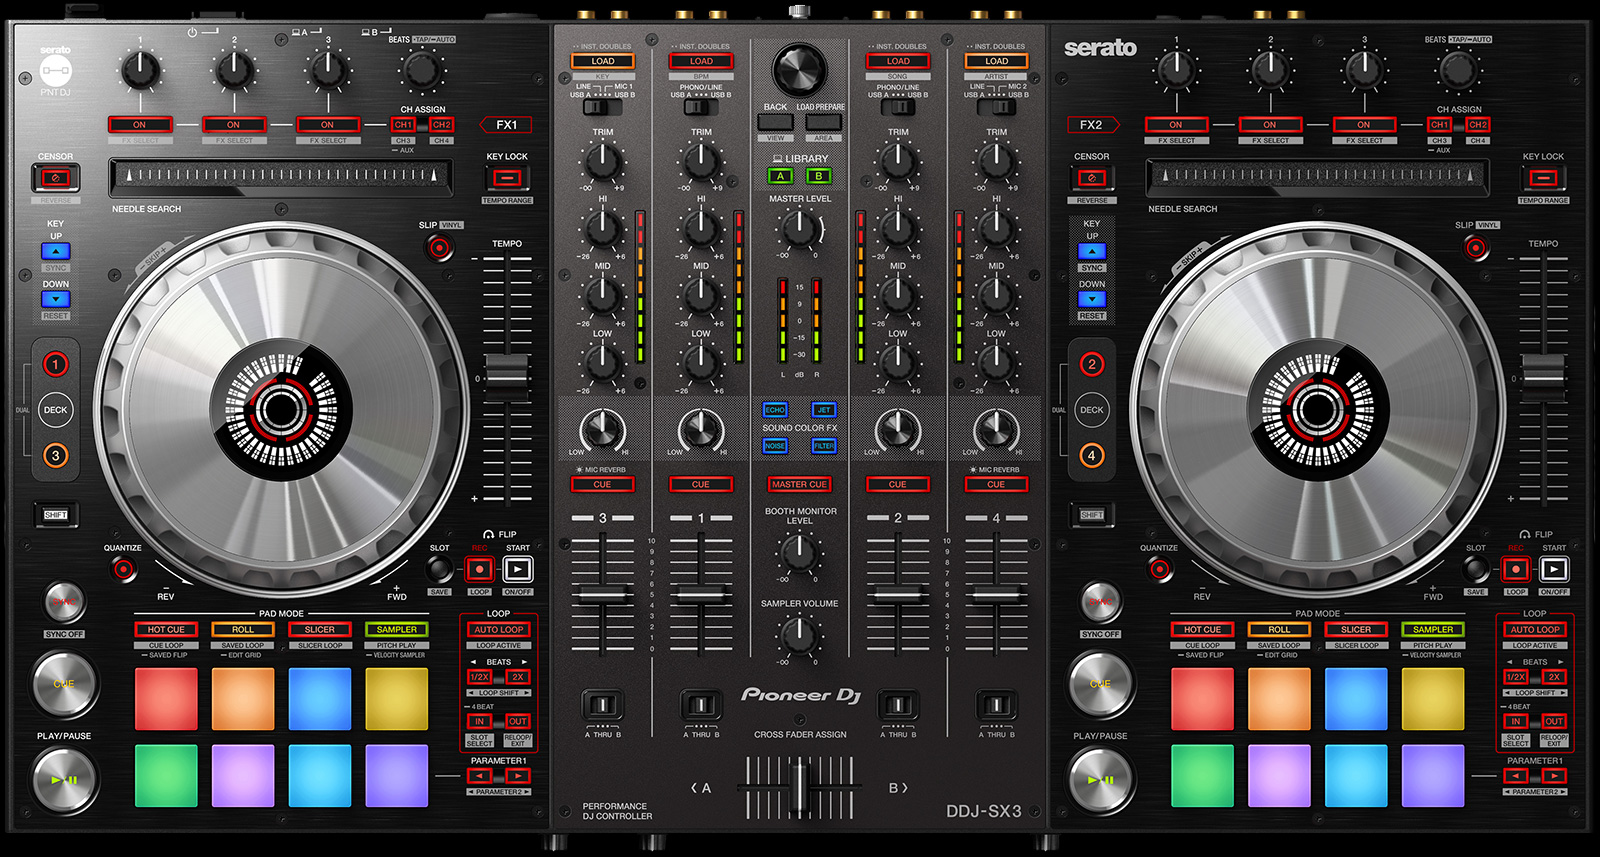Click the left DECK dual button
This screenshot has height=857, width=1600.
click(x=56, y=410)
